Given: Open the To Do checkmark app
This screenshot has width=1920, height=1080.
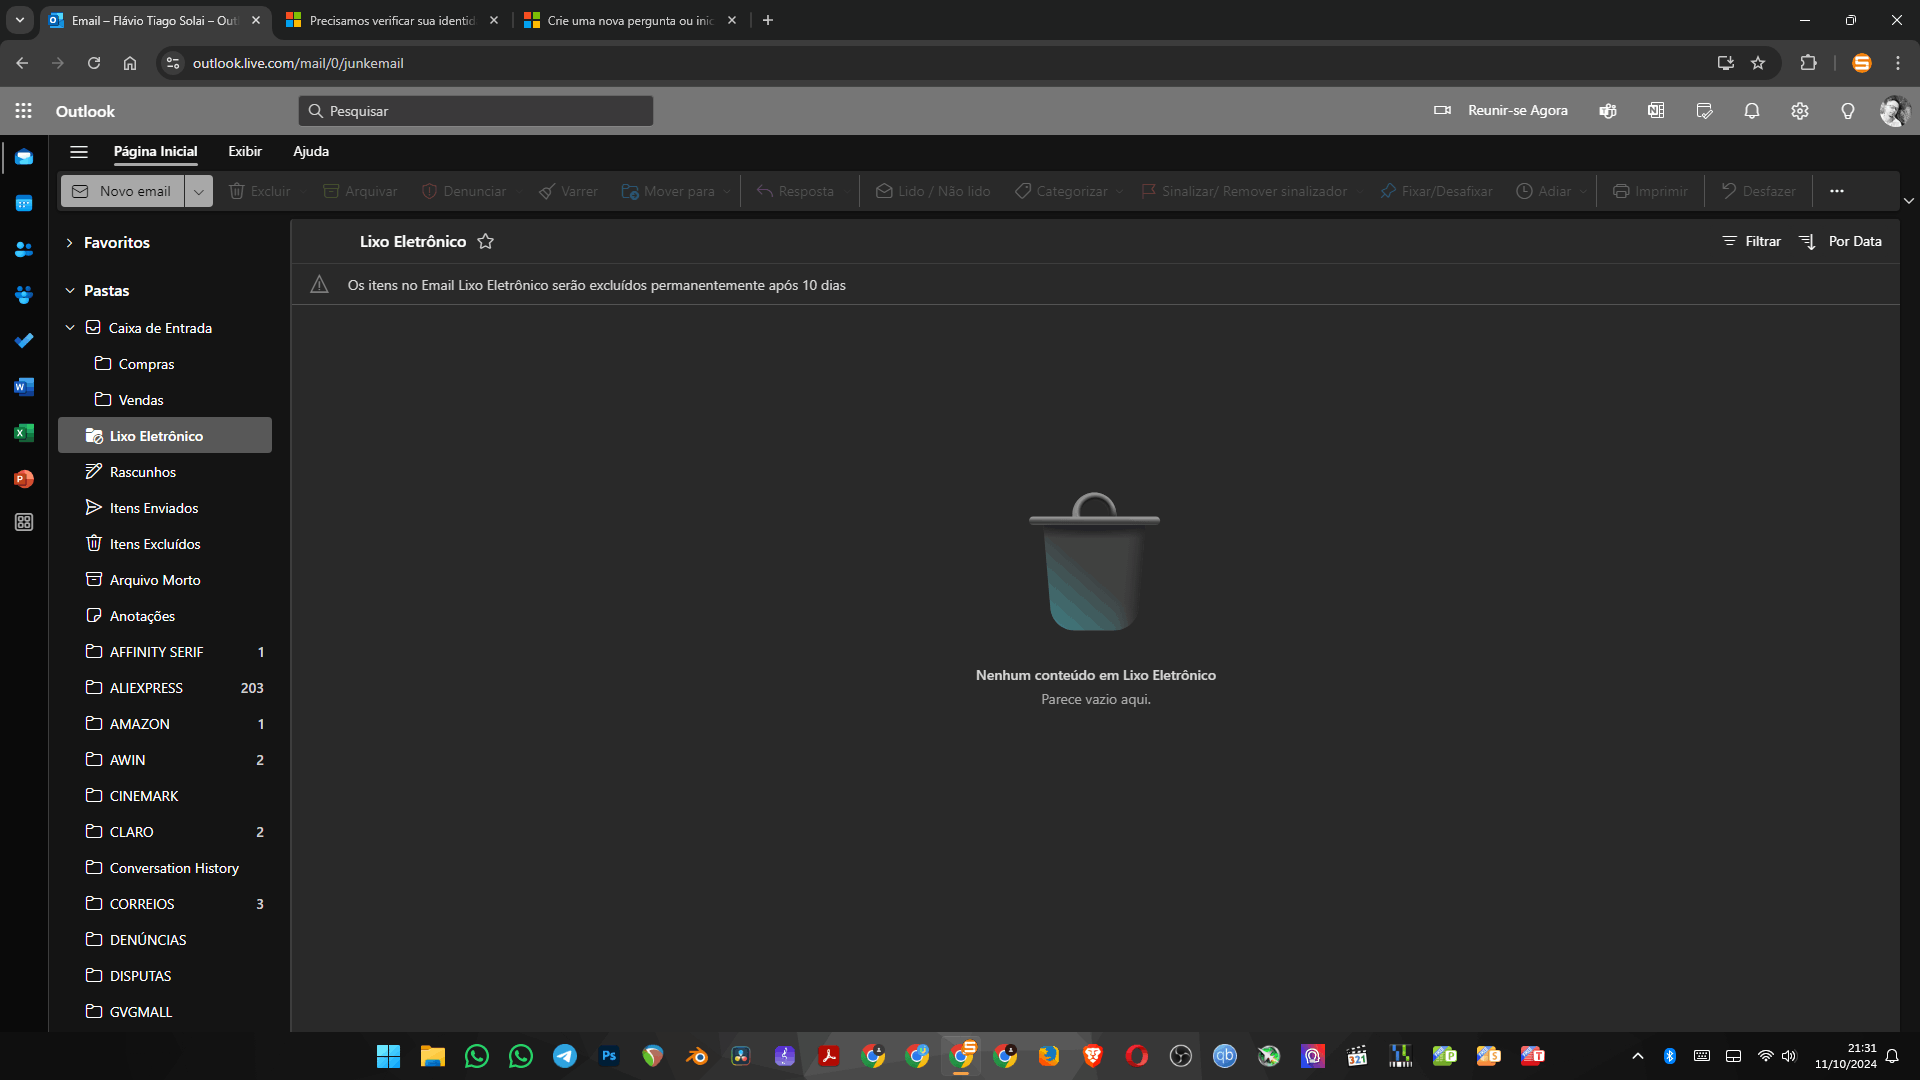Looking at the screenshot, I should point(24,341).
